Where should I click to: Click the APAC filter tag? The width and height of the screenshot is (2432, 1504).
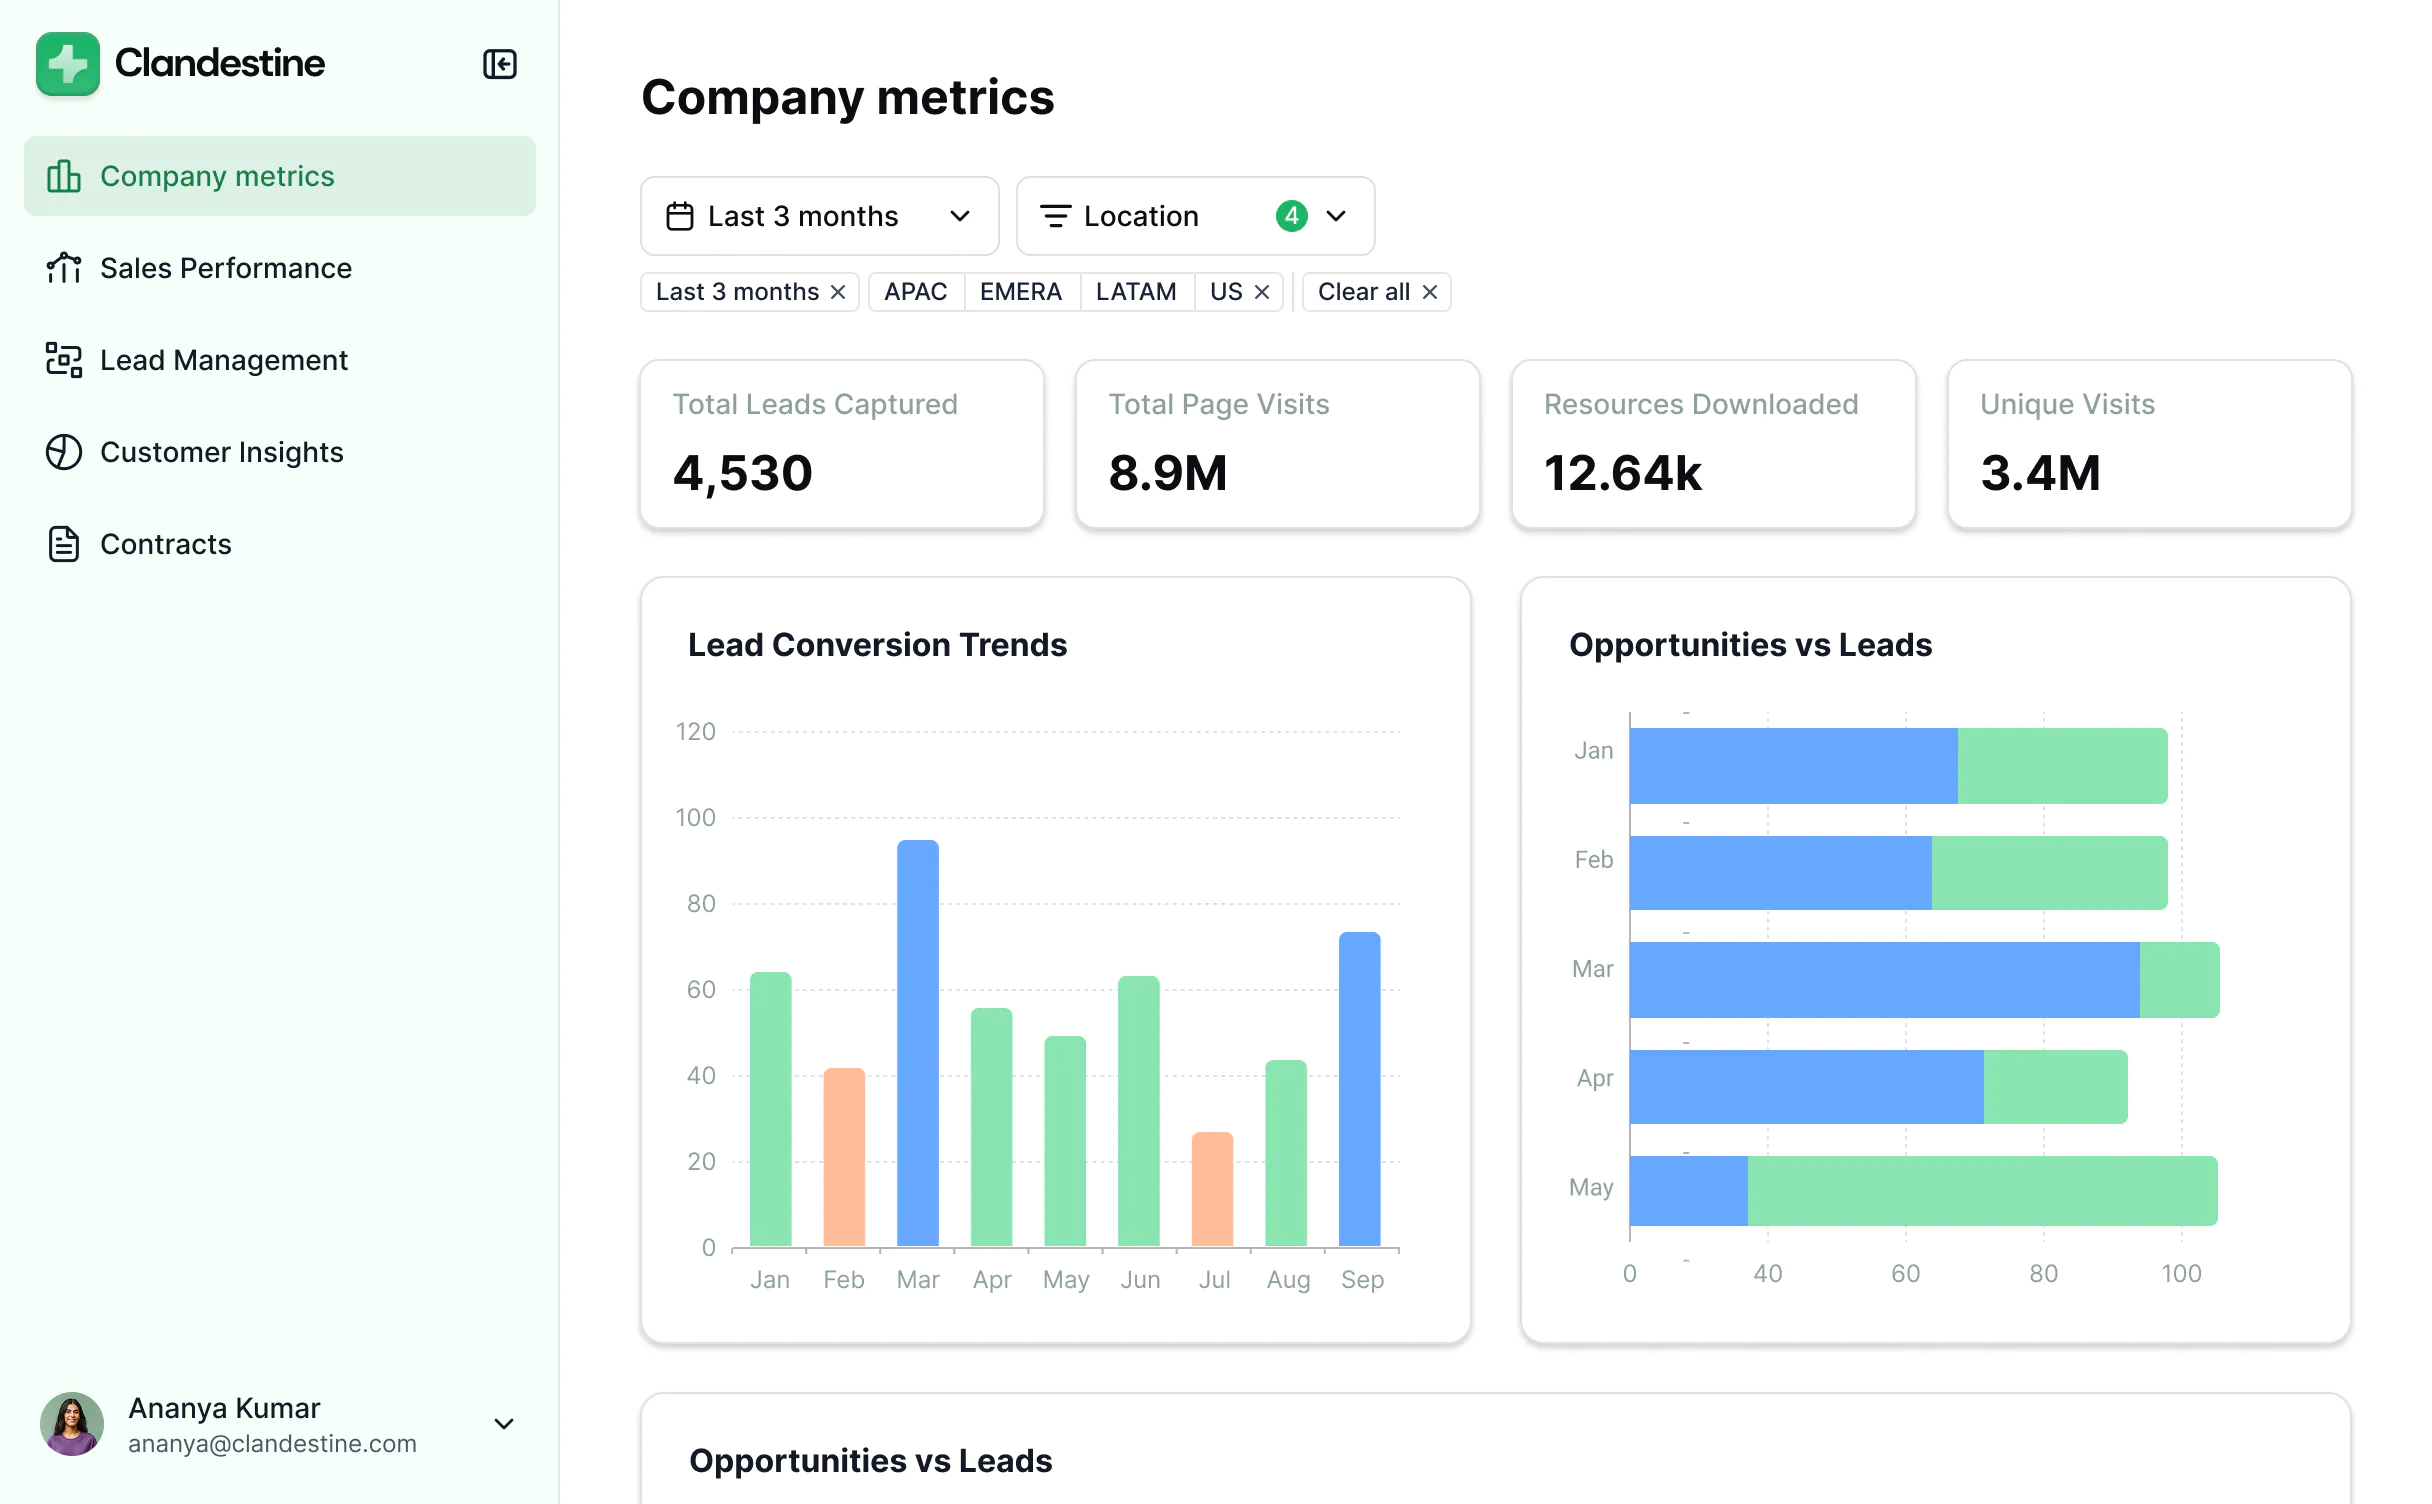click(x=915, y=292)
